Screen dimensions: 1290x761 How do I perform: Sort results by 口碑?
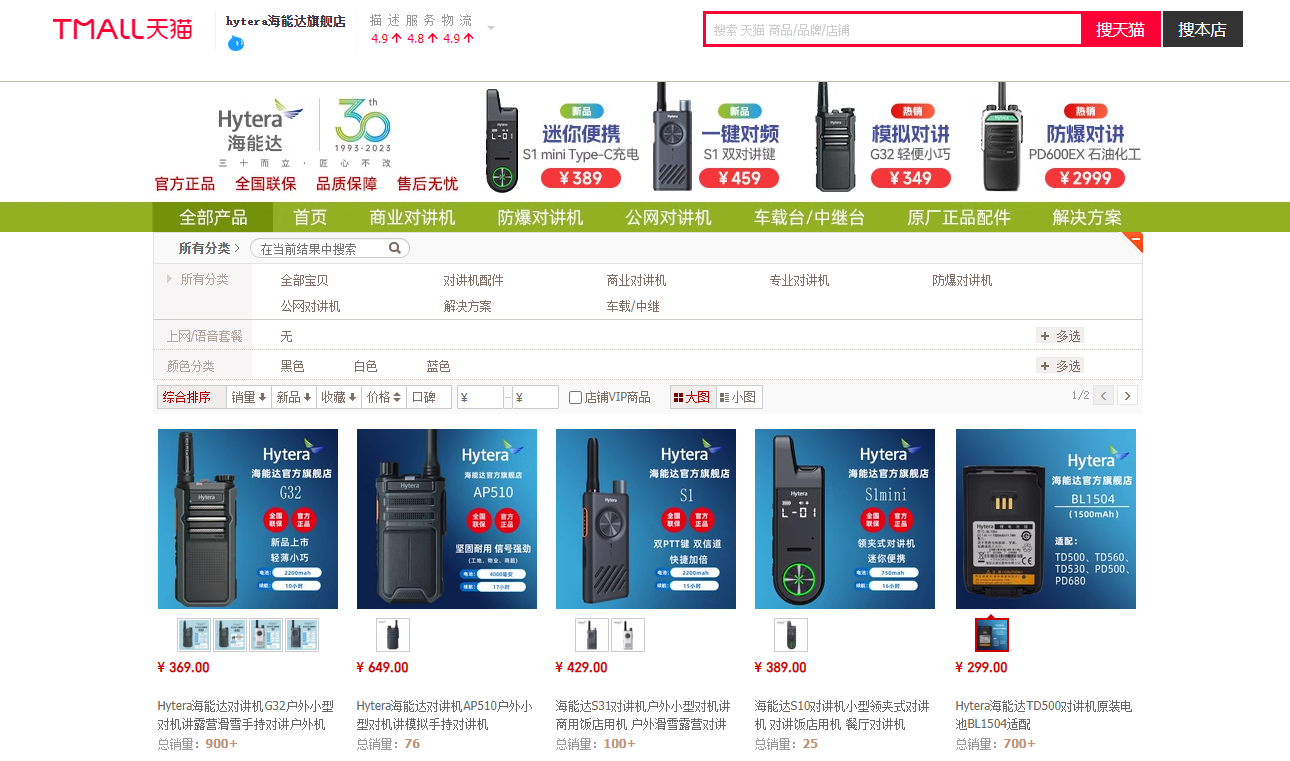point(429,397)
